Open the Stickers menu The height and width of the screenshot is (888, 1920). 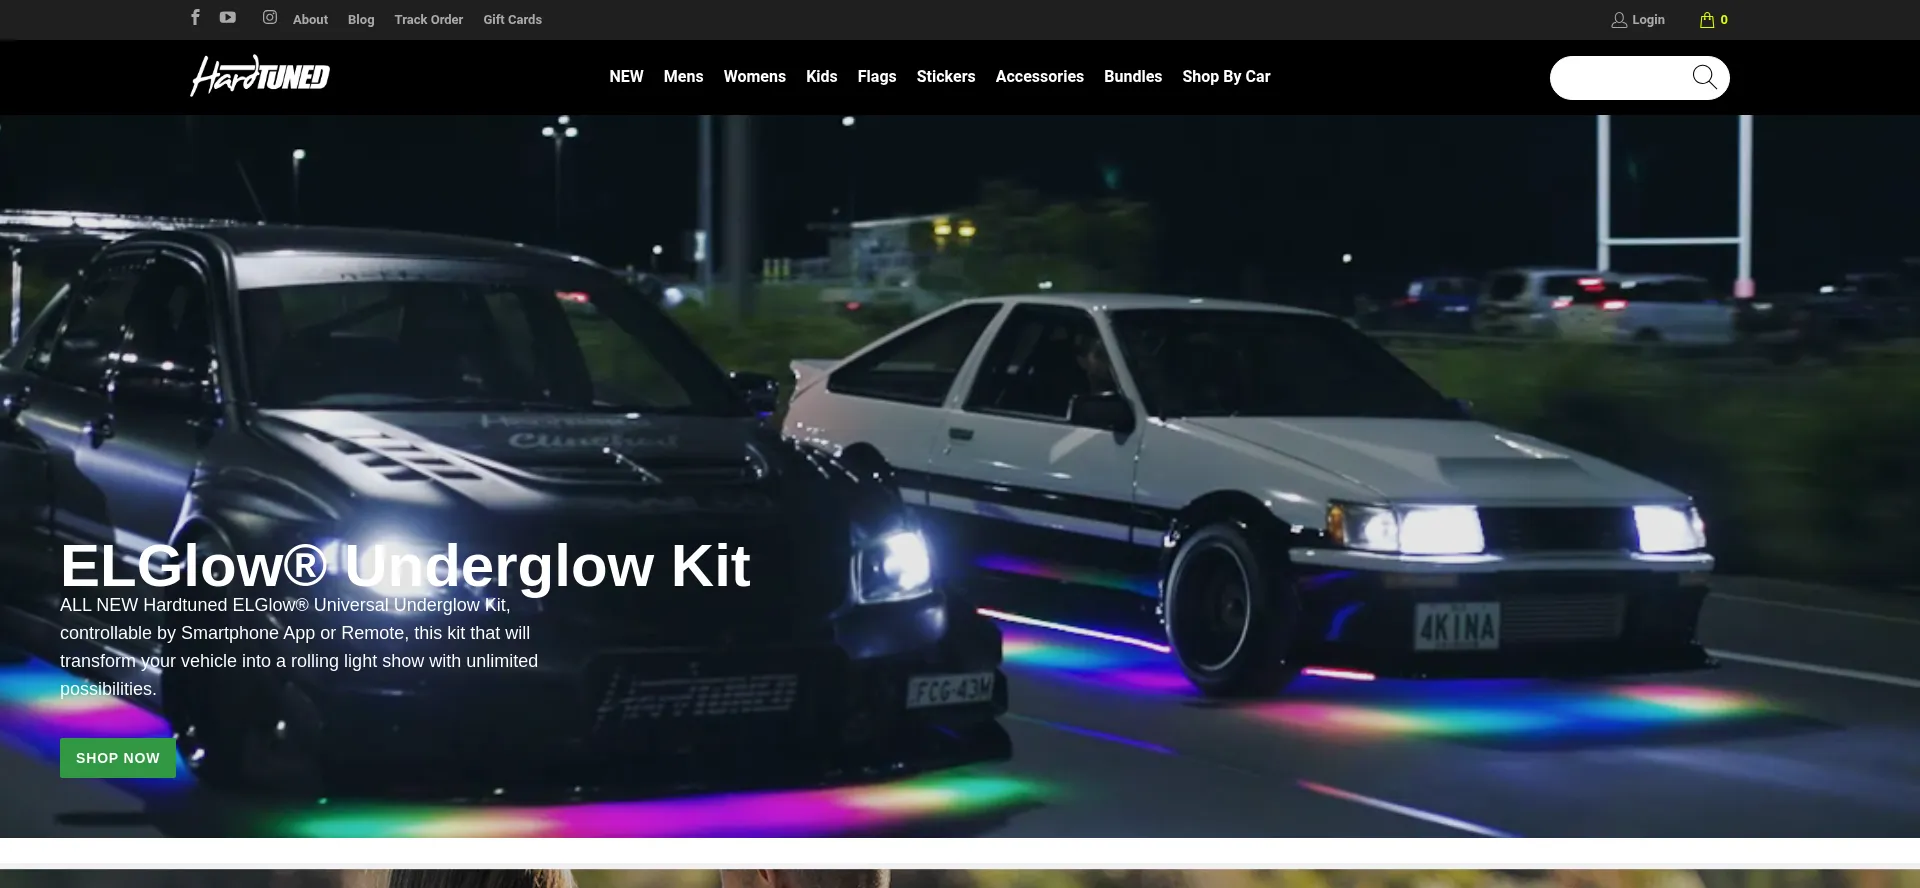pyautogui.click(x=946, y=77)
